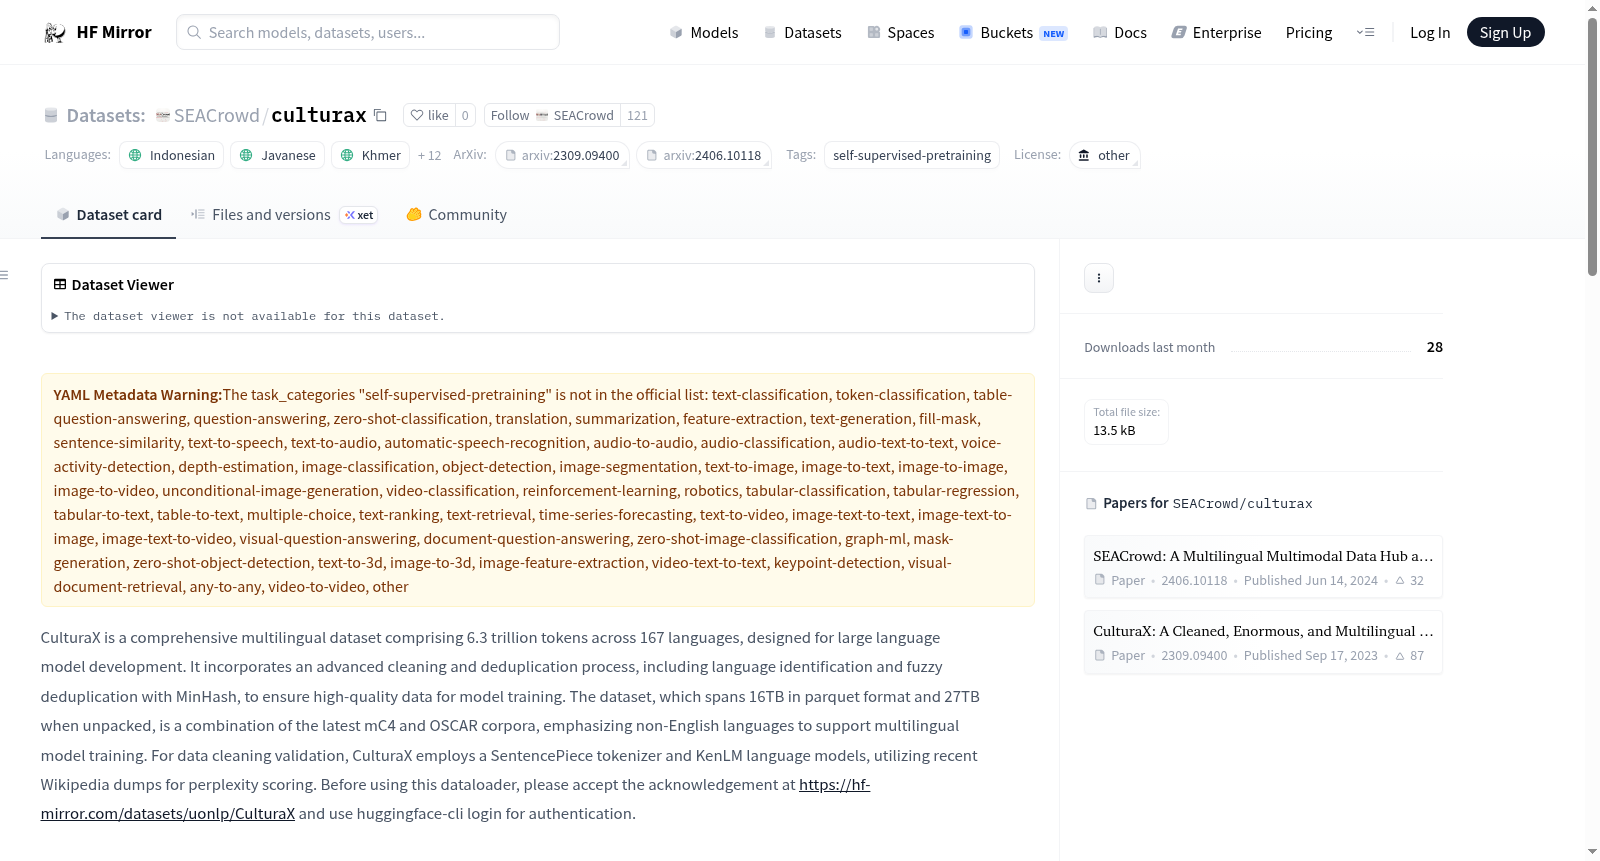The height and width of the screenshot is (861, 1600).
Task: Open the arxiv:2406.10118 tag
Action: click(704, 155)
